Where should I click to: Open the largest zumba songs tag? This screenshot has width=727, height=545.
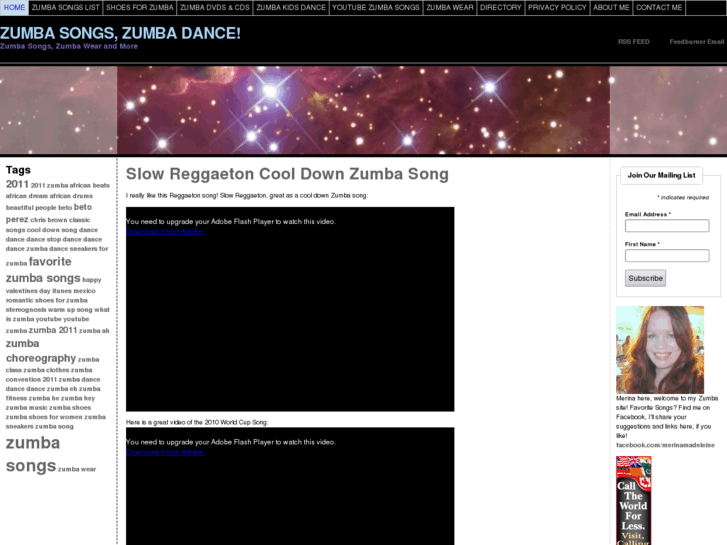click(32, 454)
